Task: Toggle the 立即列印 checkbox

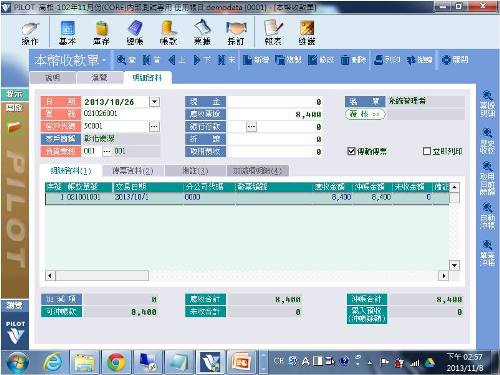Action: click(427, 151)
